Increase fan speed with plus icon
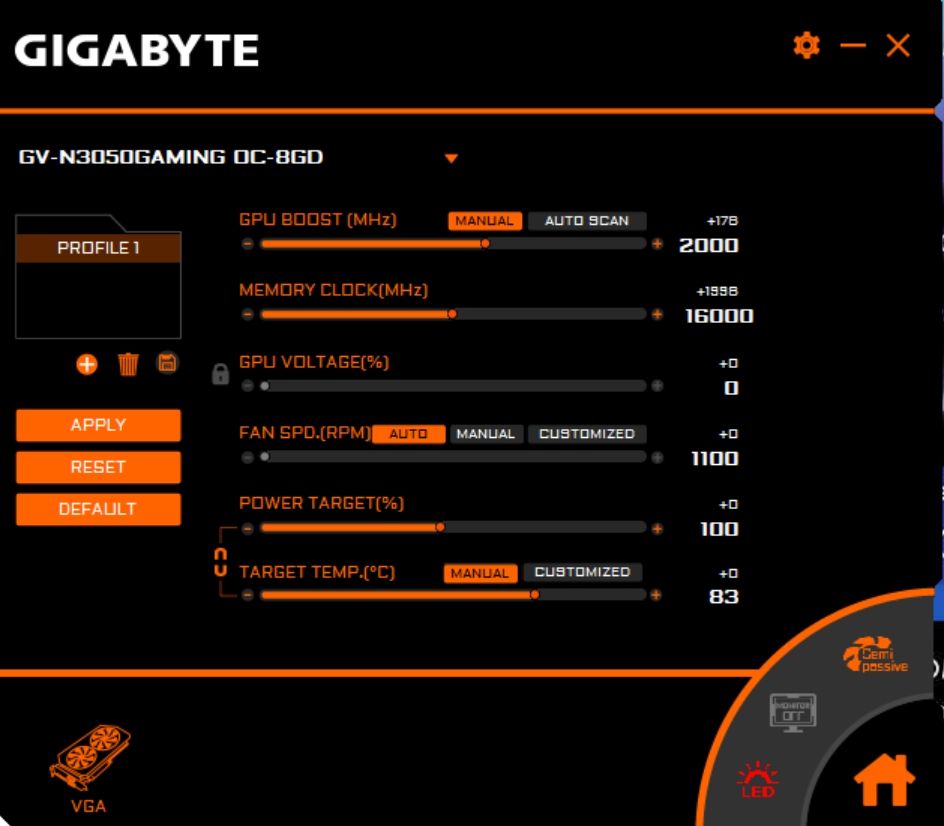This screenshot has height=826, width=944. click(657, 457)
